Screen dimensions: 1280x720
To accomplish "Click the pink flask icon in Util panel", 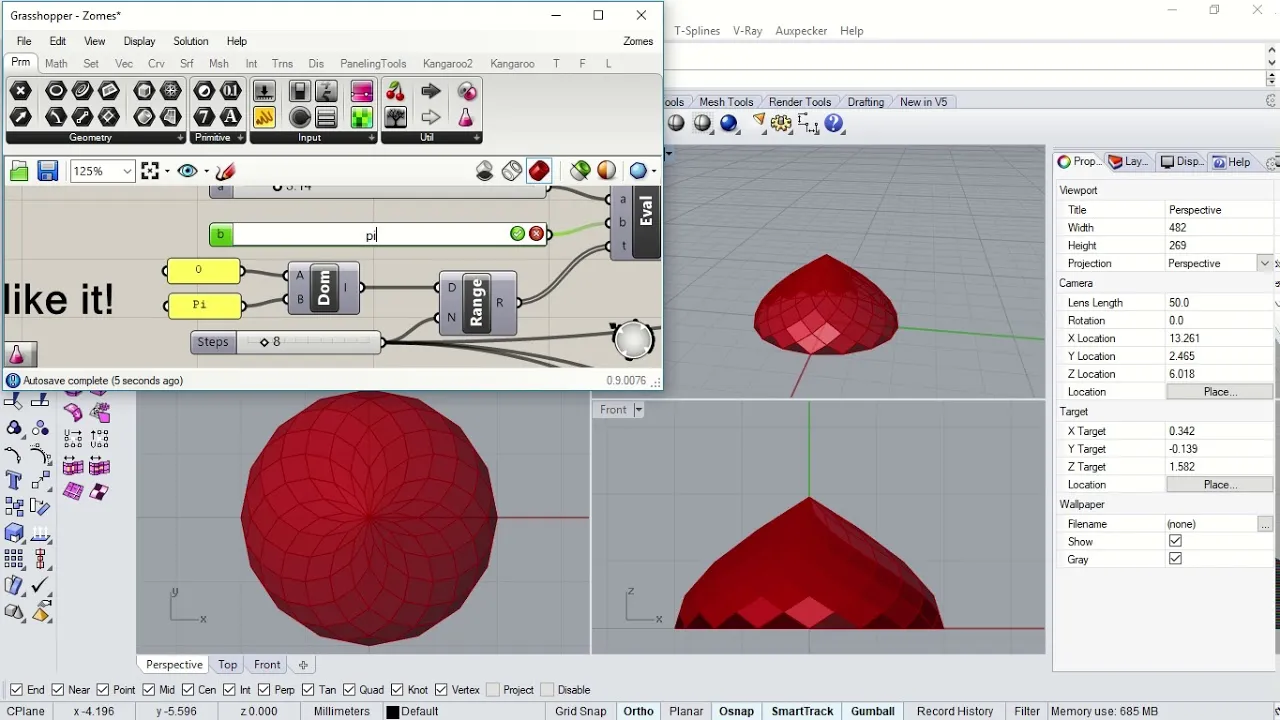I will pos(466,117).
